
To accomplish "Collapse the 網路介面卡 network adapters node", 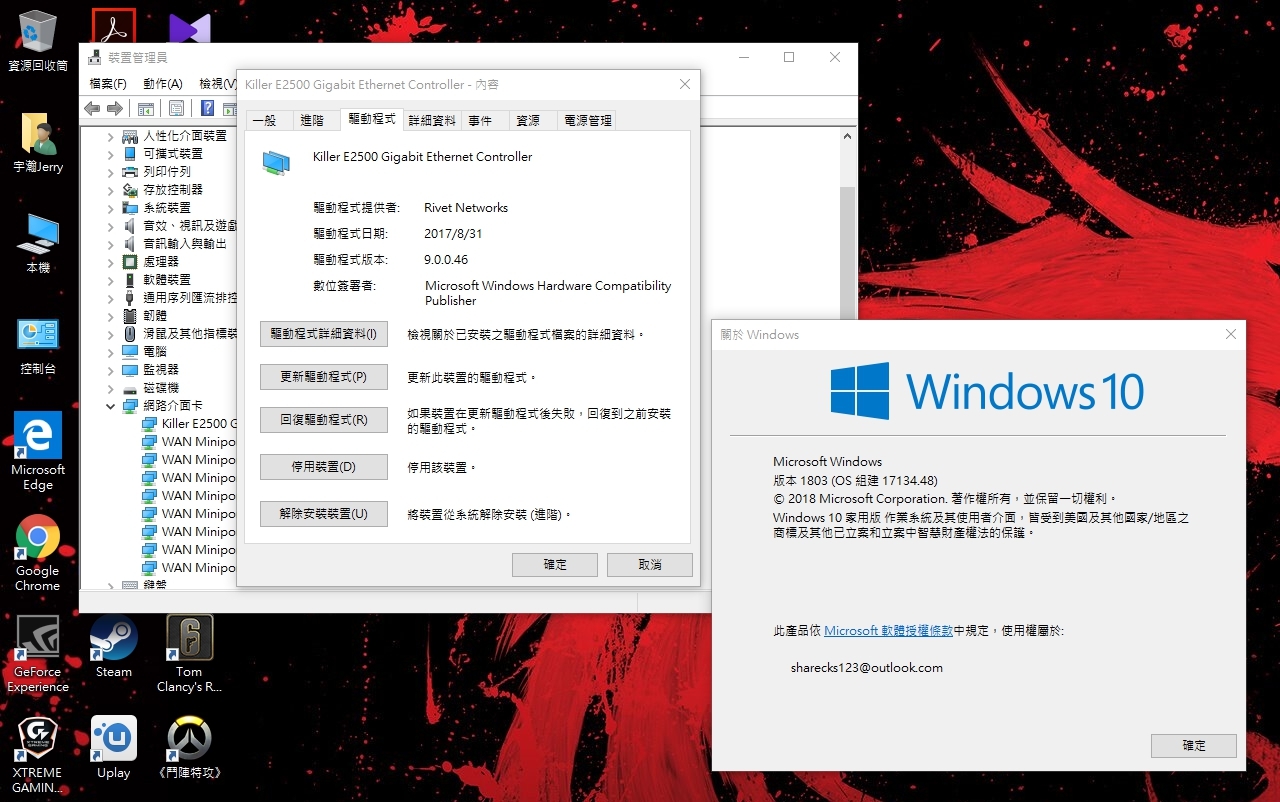I will click(110, 406).
